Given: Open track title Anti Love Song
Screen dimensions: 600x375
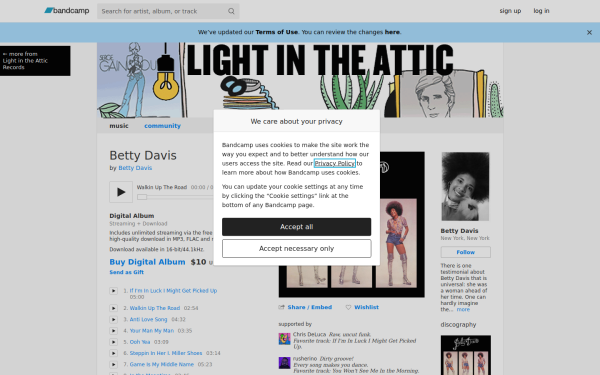Looking at the screenshot, I should (148, 320).
